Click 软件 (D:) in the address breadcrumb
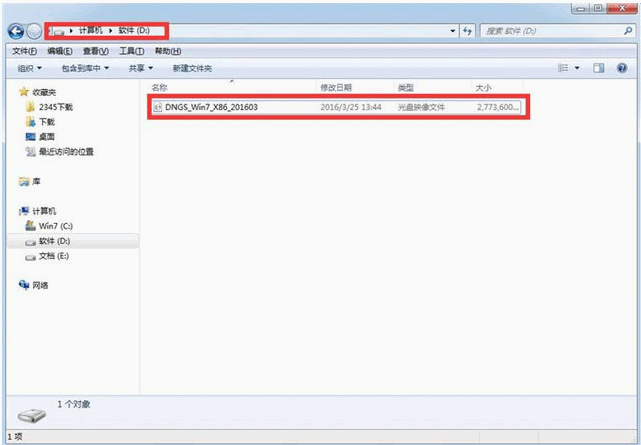This screenshot has height=445, width=641. point(134,30)
